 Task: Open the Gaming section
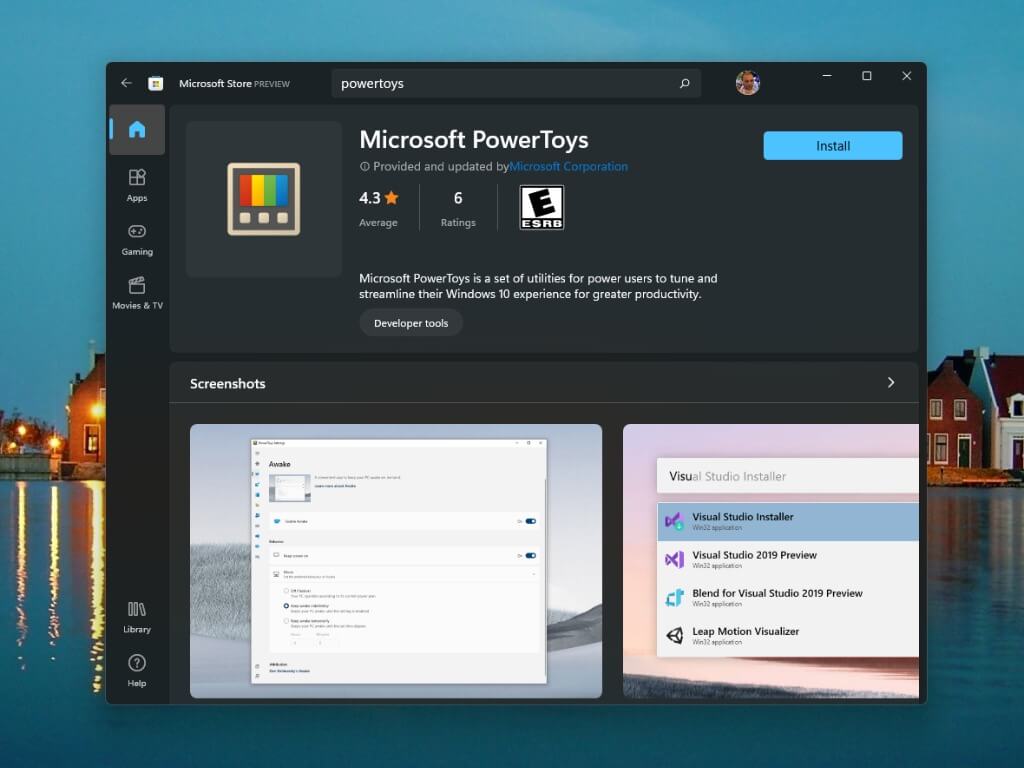[137, 239]
